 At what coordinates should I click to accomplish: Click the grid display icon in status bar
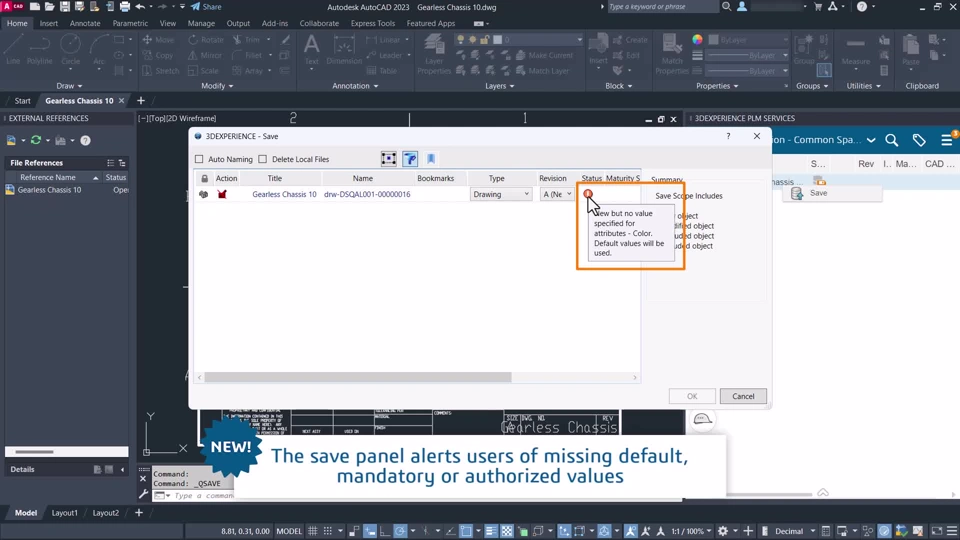(313, 531)
